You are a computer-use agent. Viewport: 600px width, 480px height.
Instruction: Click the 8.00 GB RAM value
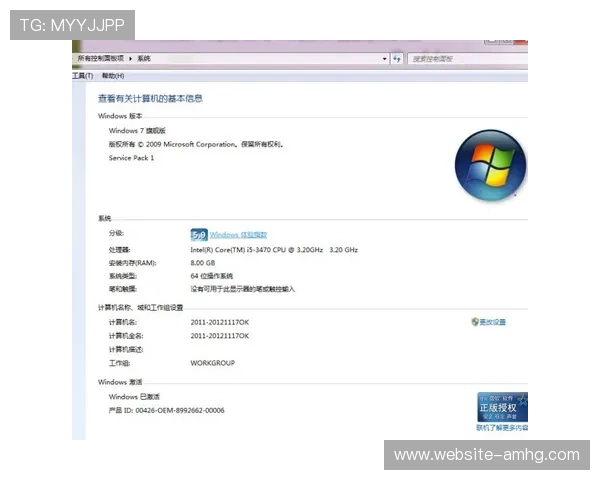pos(203,263)
